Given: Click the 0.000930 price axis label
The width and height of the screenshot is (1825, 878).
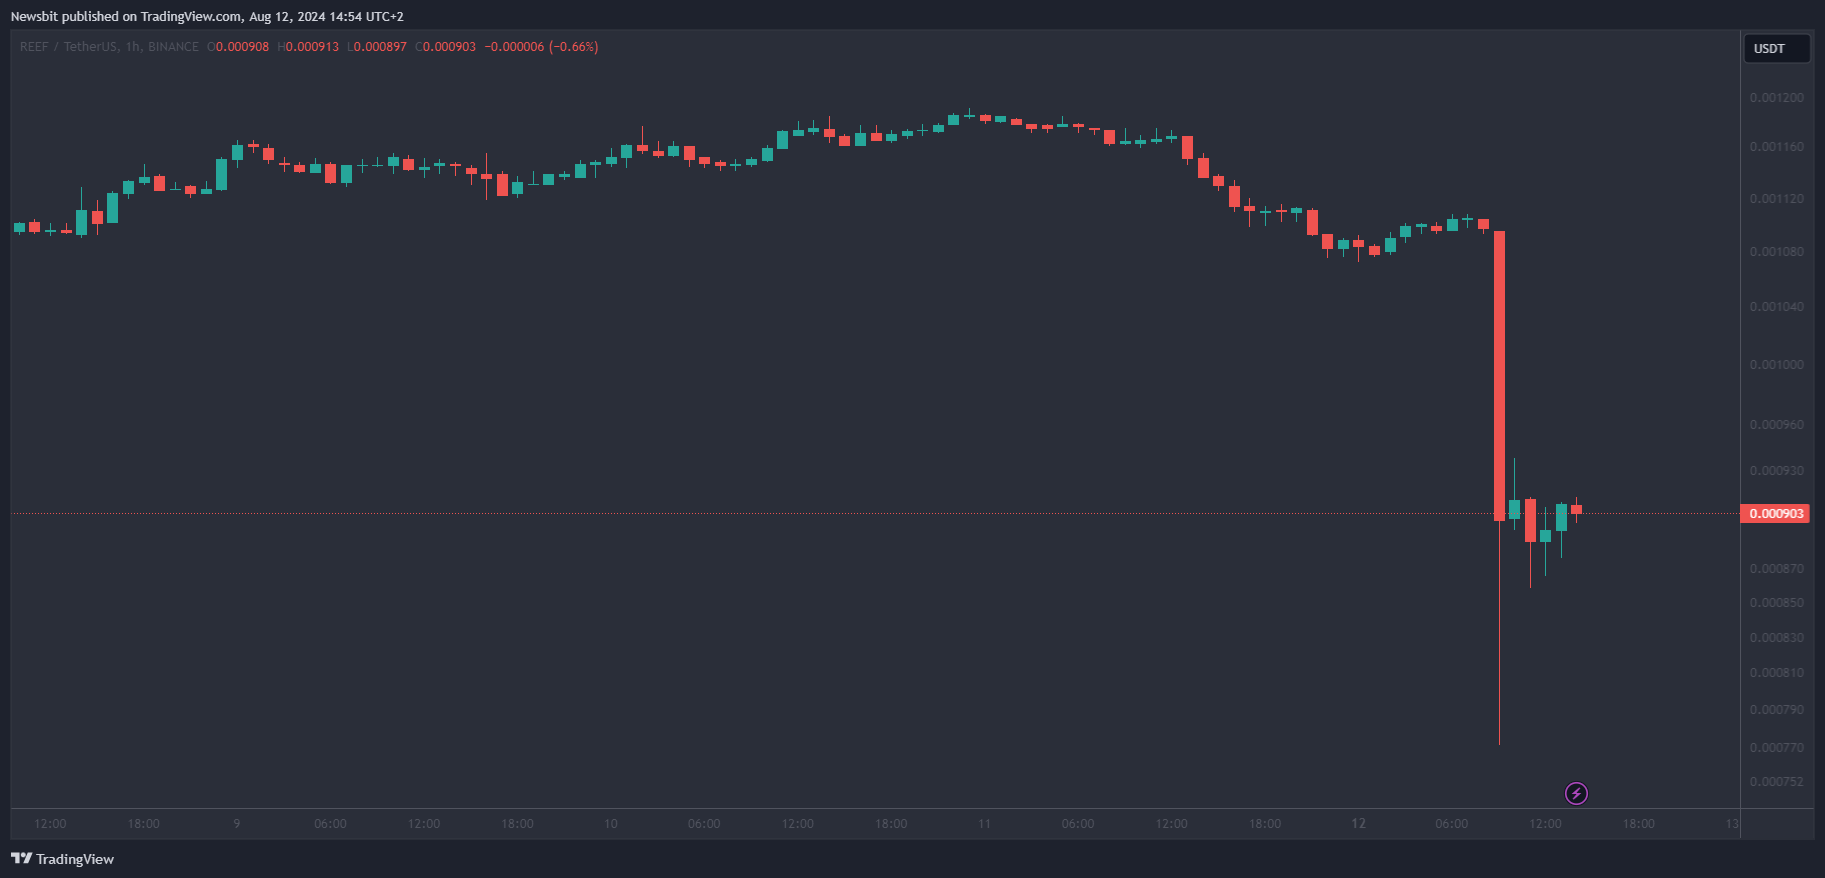Looking at the screenshot, I should 1777,471.
